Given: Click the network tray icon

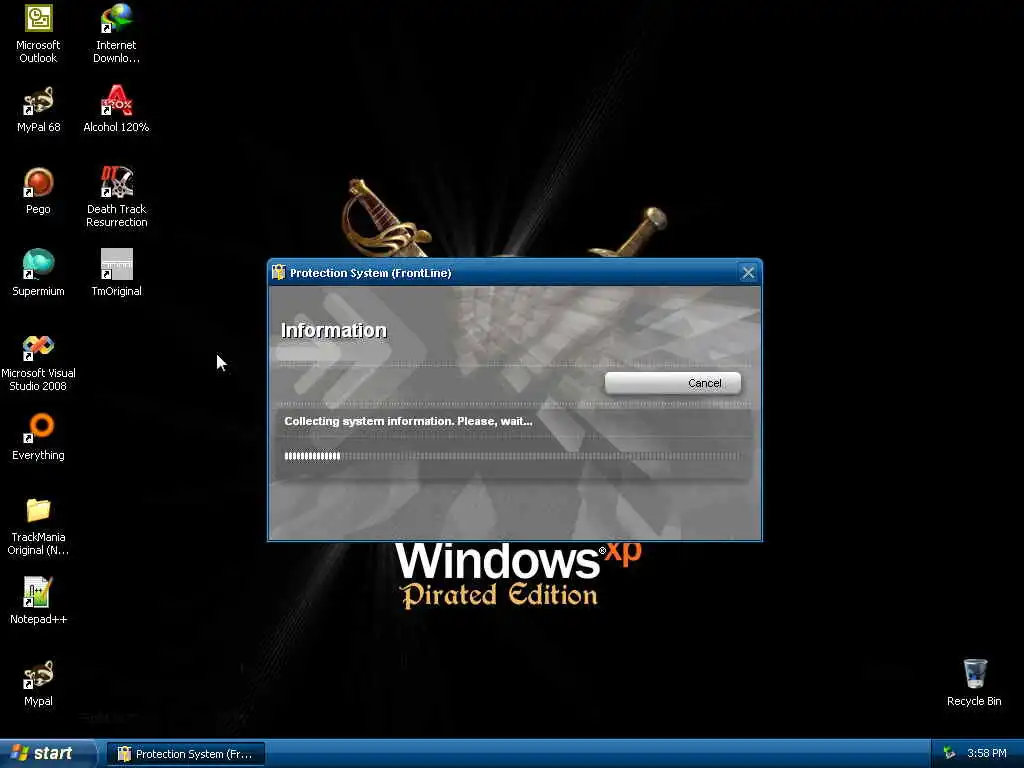Looking at the screenshot, I should click(949, 754).
